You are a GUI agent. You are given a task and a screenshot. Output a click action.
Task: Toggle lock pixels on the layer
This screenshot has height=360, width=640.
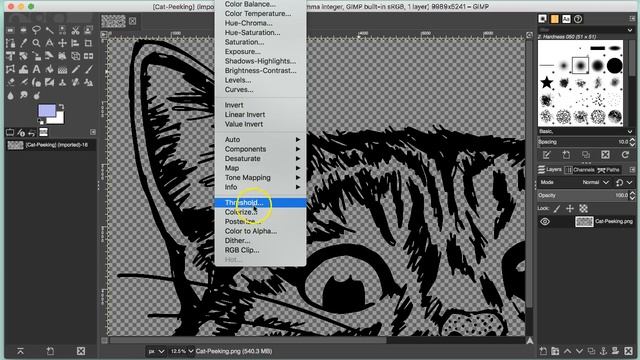[557, 209]
